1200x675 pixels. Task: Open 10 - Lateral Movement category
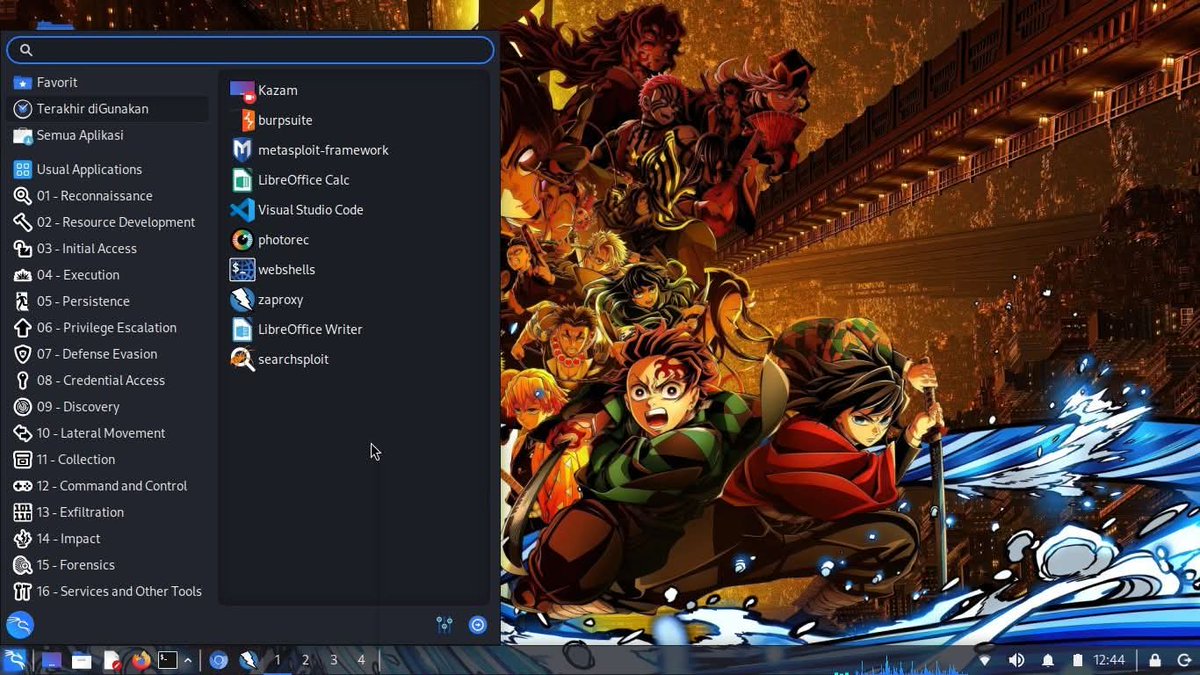[109, 433]
